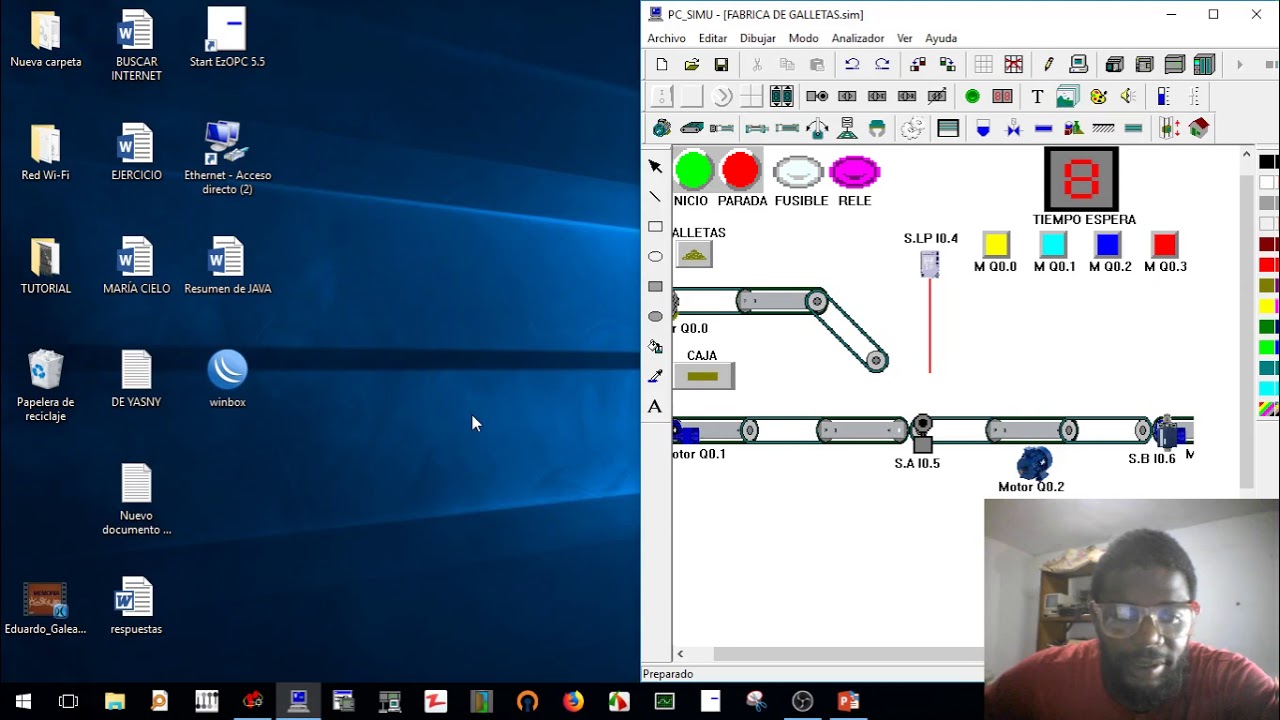1280x720 pixels.
Task: Select the empty ellipse drawing tool
Action: pos(655,256)
